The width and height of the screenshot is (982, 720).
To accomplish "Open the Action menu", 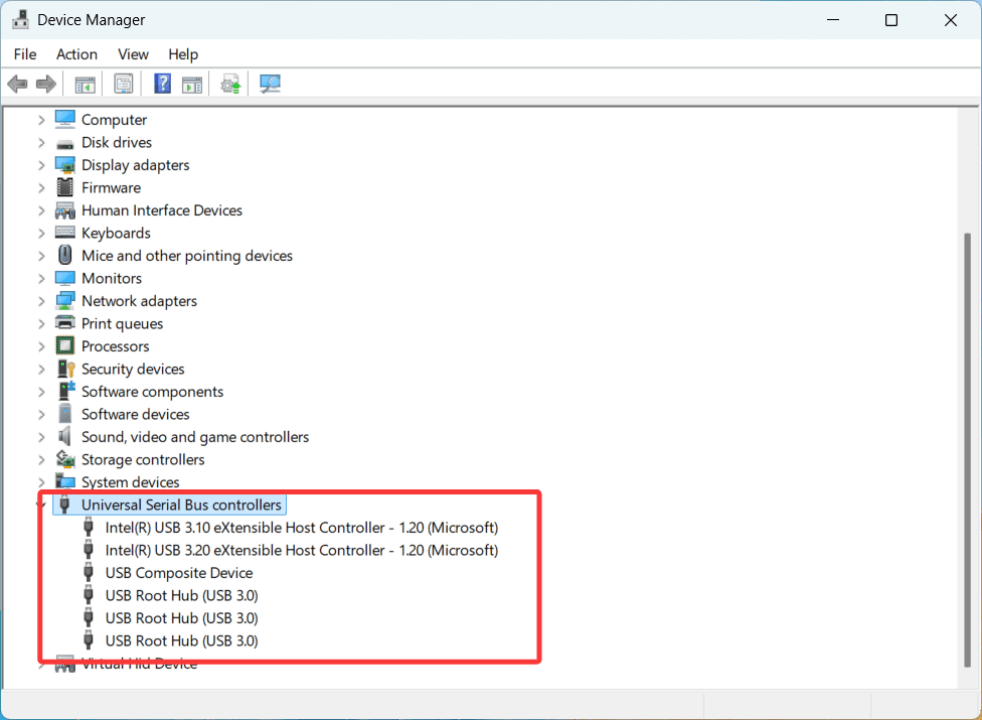I will coord(76,54).
